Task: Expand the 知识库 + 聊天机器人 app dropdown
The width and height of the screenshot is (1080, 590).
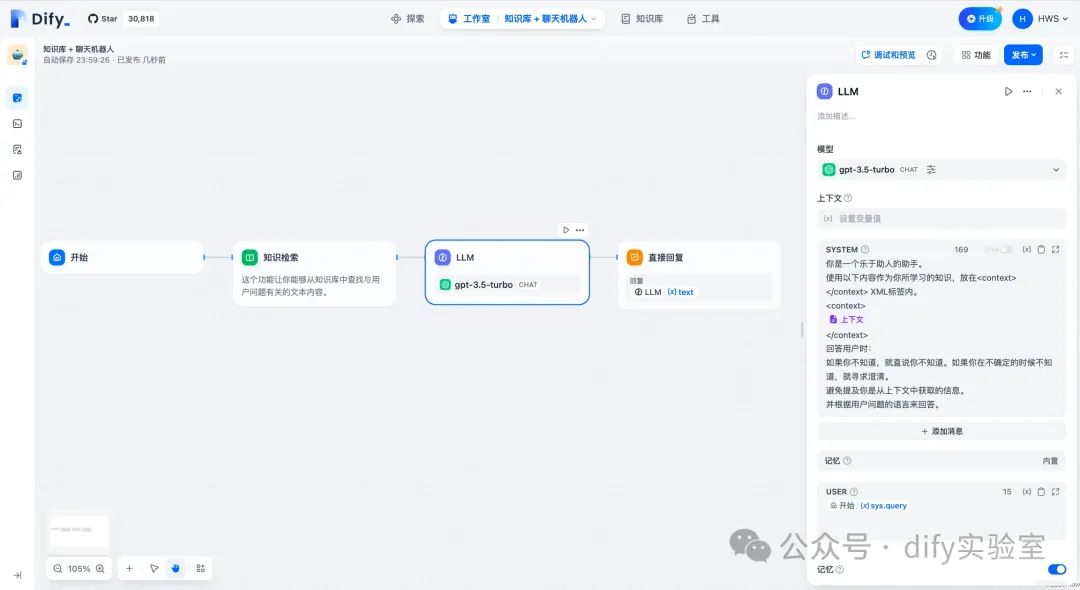Action: (550, 19)
